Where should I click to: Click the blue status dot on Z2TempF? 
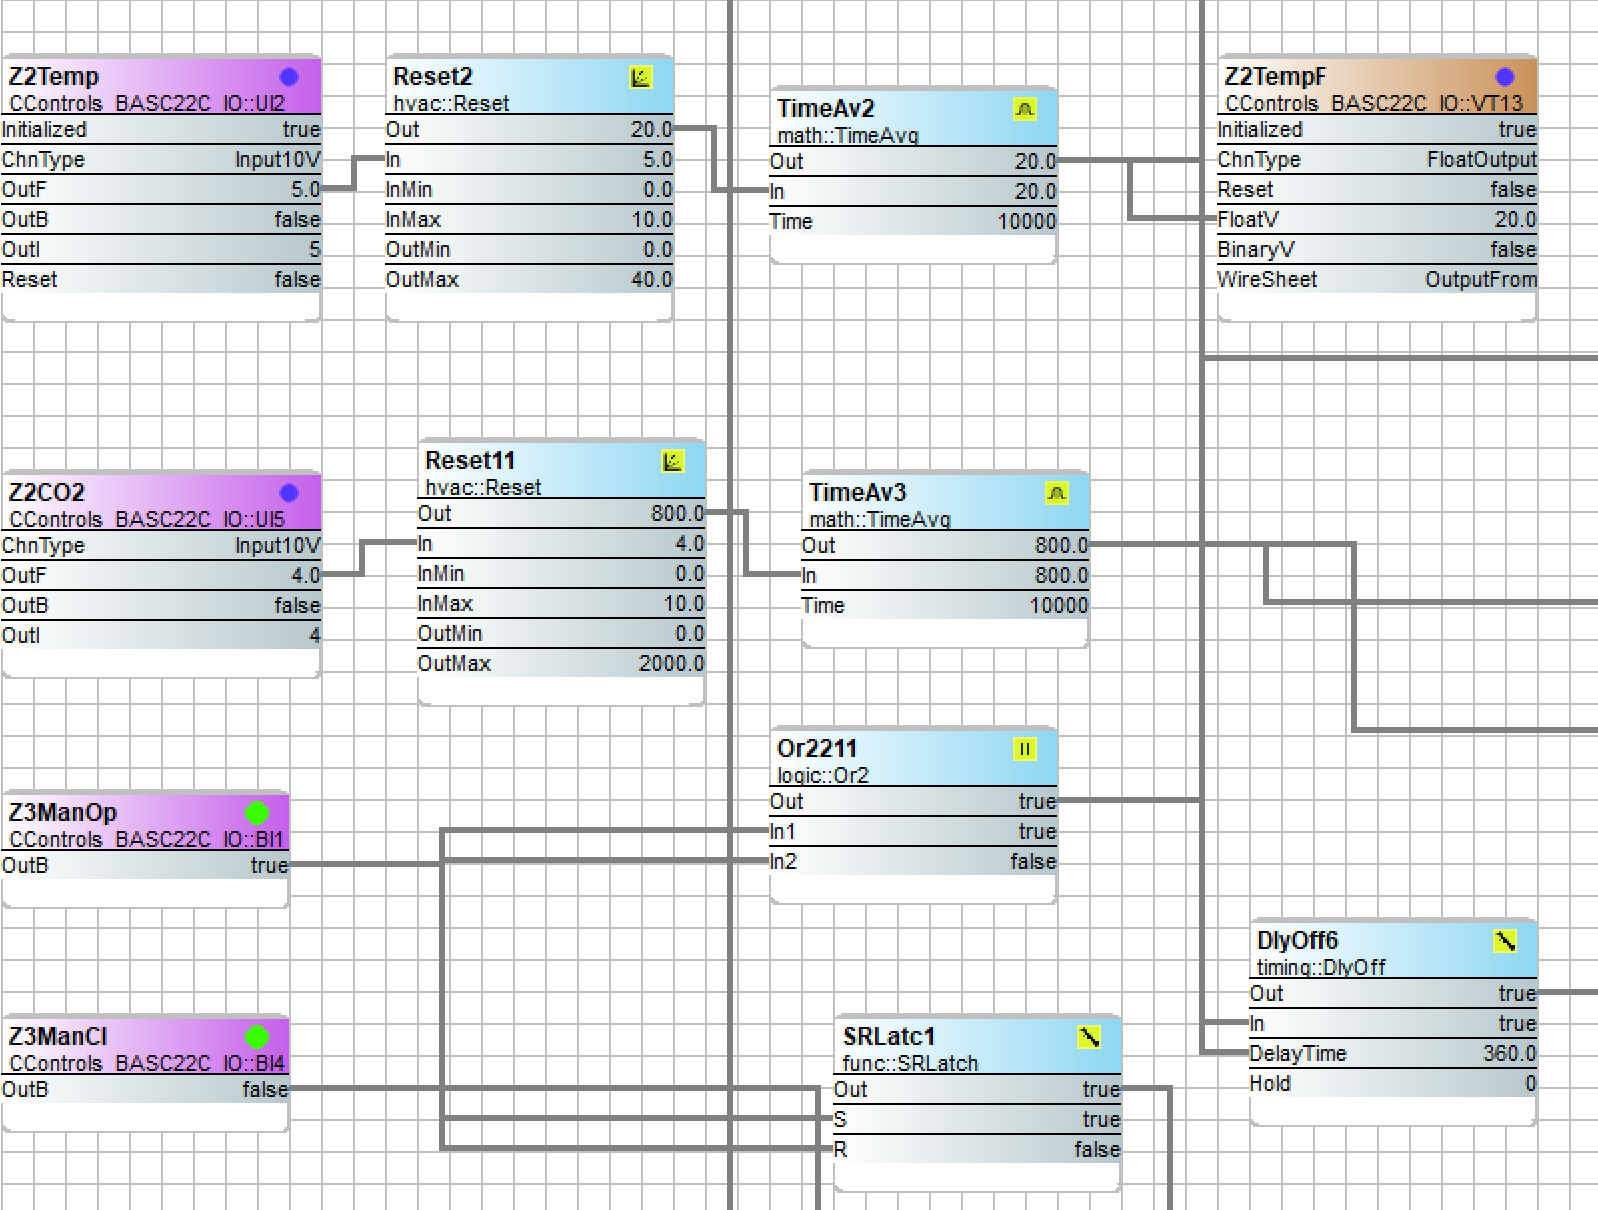tap(1505, 77)
